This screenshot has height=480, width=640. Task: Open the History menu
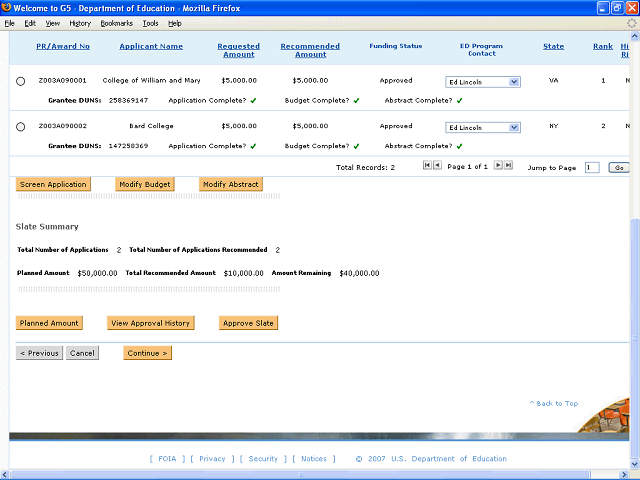80,22
